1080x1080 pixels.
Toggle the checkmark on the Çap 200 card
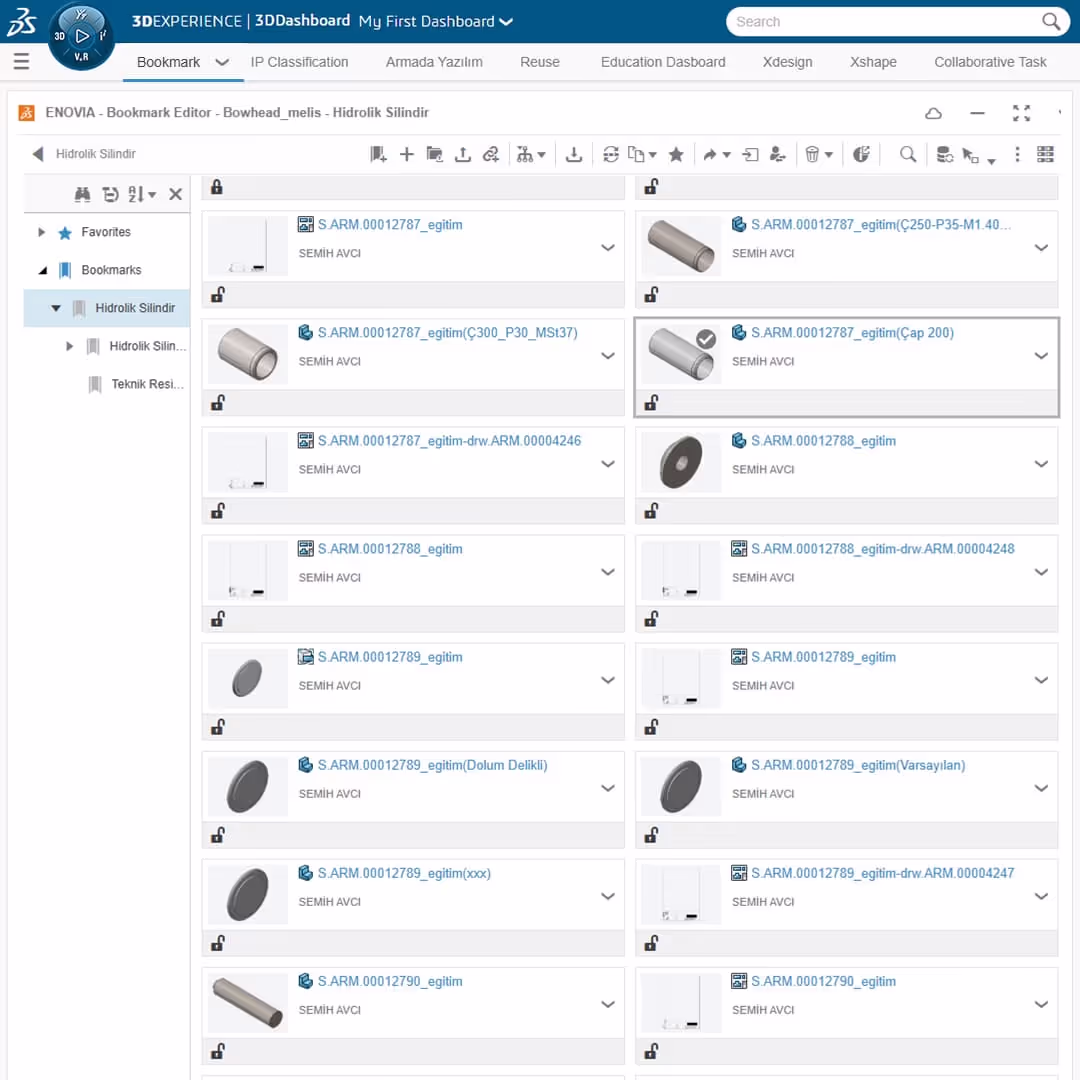point(705,339)
